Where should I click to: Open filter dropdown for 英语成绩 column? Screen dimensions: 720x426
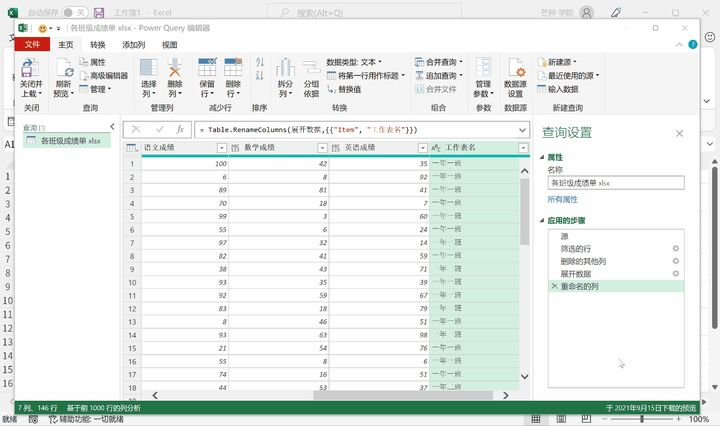[x=423, y=148]
